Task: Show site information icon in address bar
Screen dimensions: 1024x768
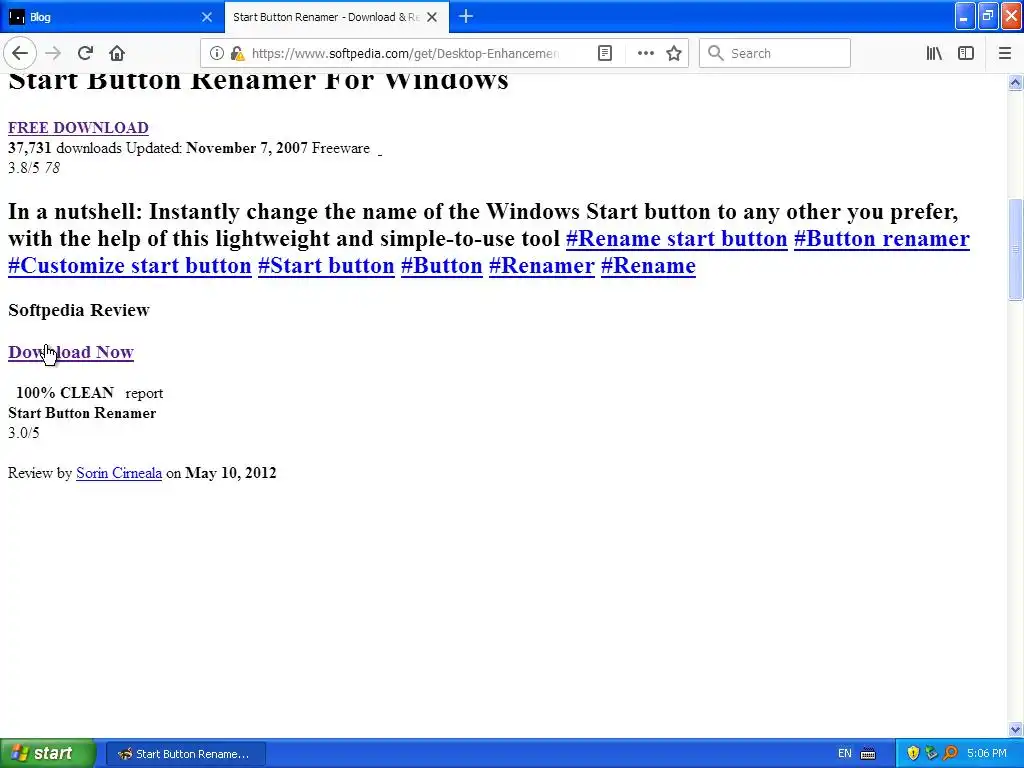Action: pos(217,53)
